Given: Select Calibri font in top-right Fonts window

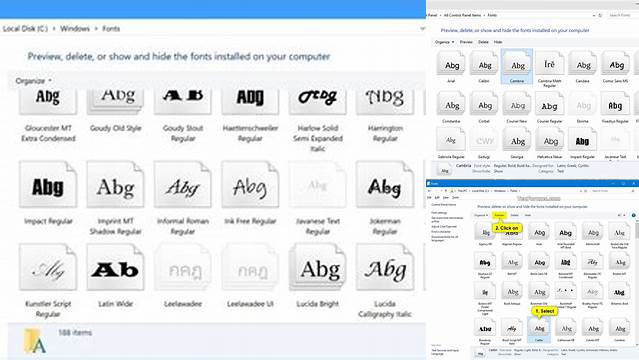Looking at the screenshot, I should click(x=484, y=63).
